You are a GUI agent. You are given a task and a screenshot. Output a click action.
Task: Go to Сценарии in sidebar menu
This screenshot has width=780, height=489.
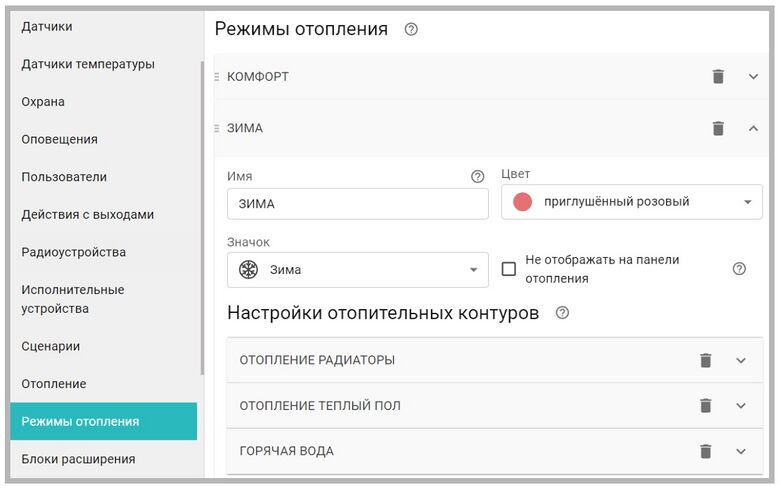pos(51,346)
